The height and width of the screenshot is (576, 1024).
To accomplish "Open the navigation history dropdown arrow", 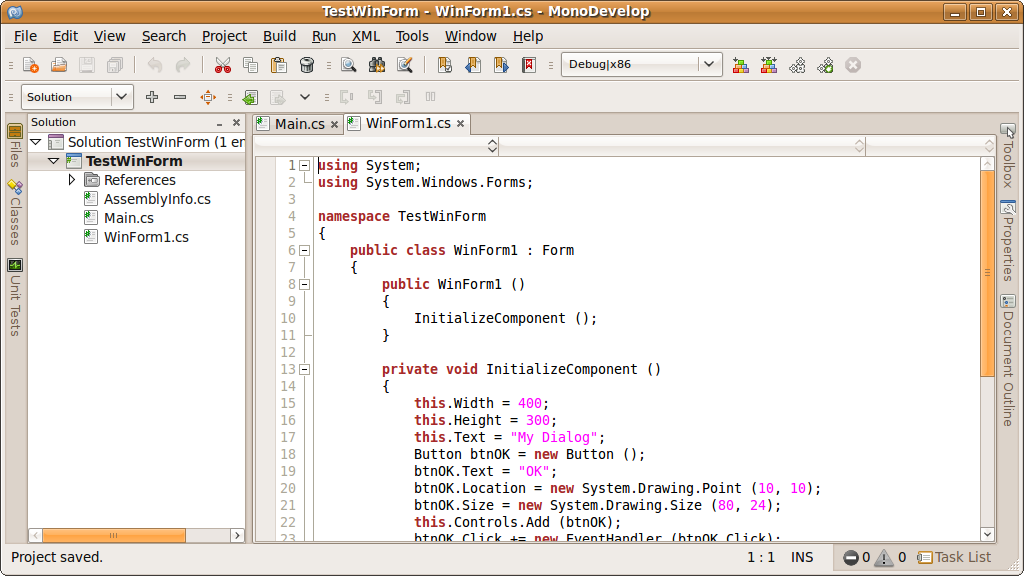I will pyautogui.click(x=305, y=97).
